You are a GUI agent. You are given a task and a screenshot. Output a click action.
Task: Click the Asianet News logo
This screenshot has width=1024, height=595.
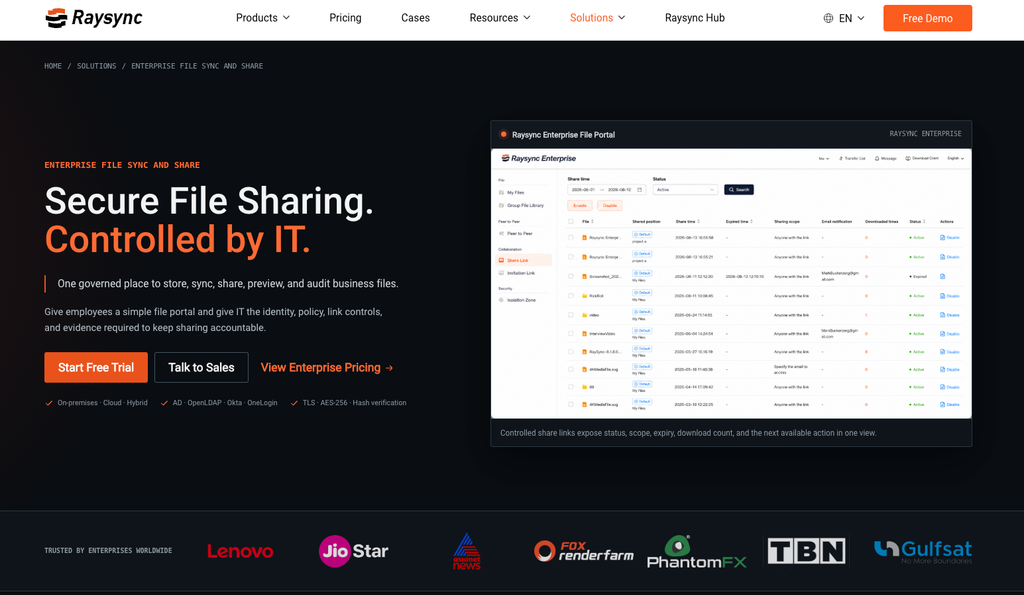[467, 551]
